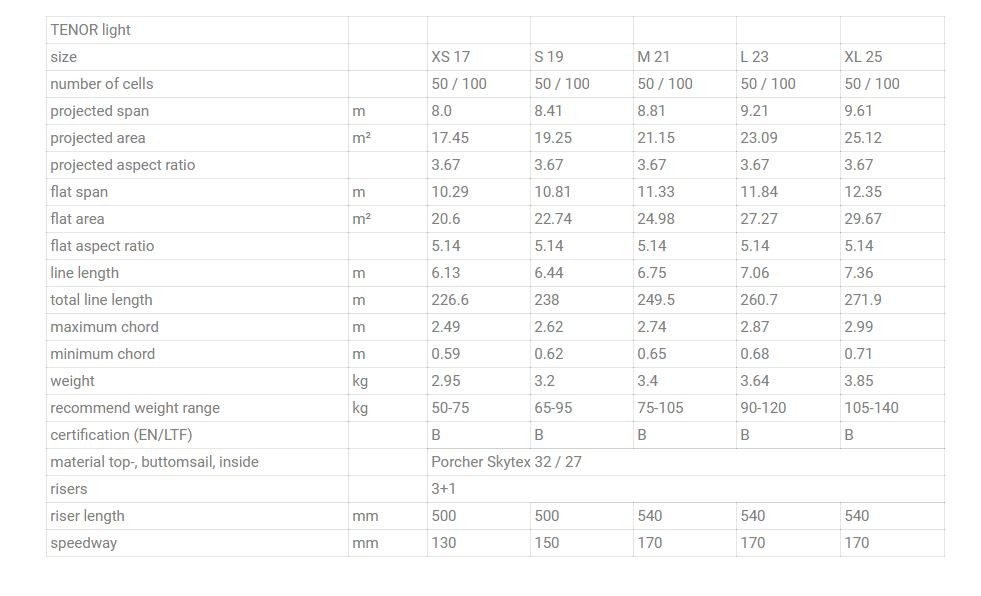Viewport: 981px width, 596px height.
Task: Click the speedway value 130
Action: pos(444,543)
